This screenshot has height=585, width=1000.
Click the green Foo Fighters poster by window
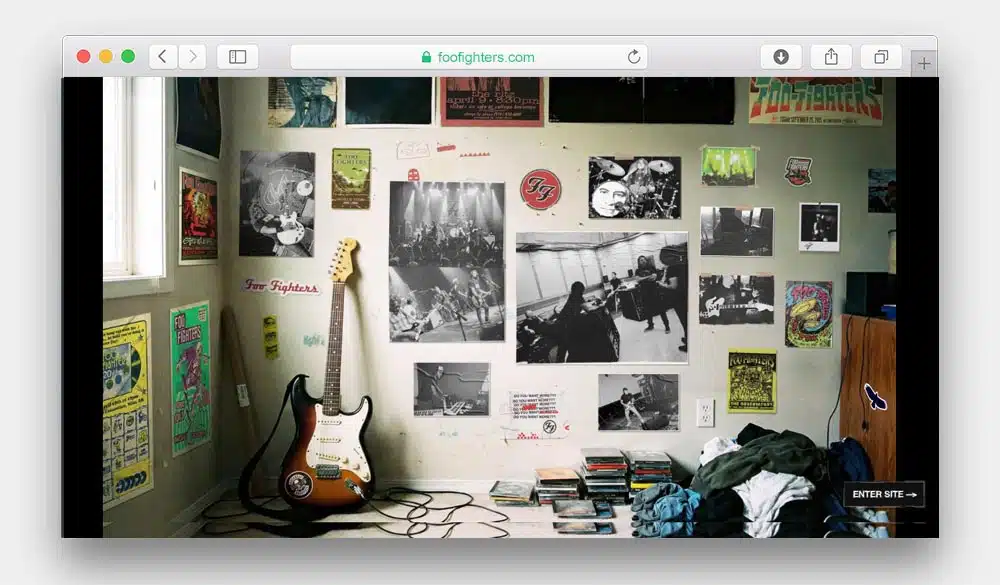pyautogui.click(x=190, y=378)
